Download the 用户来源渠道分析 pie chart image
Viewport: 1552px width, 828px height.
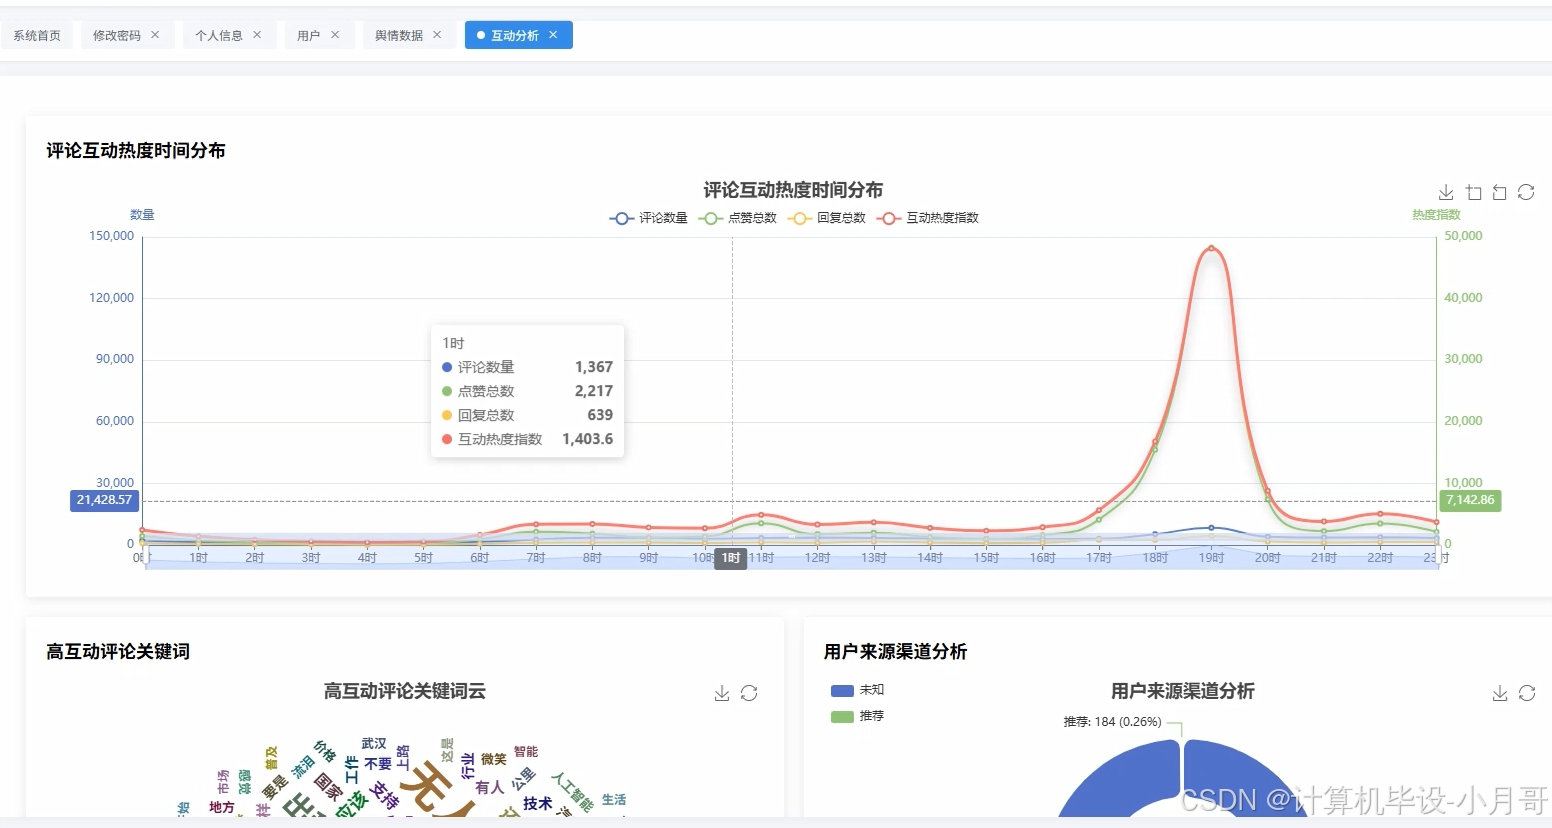click(1499, 692)
